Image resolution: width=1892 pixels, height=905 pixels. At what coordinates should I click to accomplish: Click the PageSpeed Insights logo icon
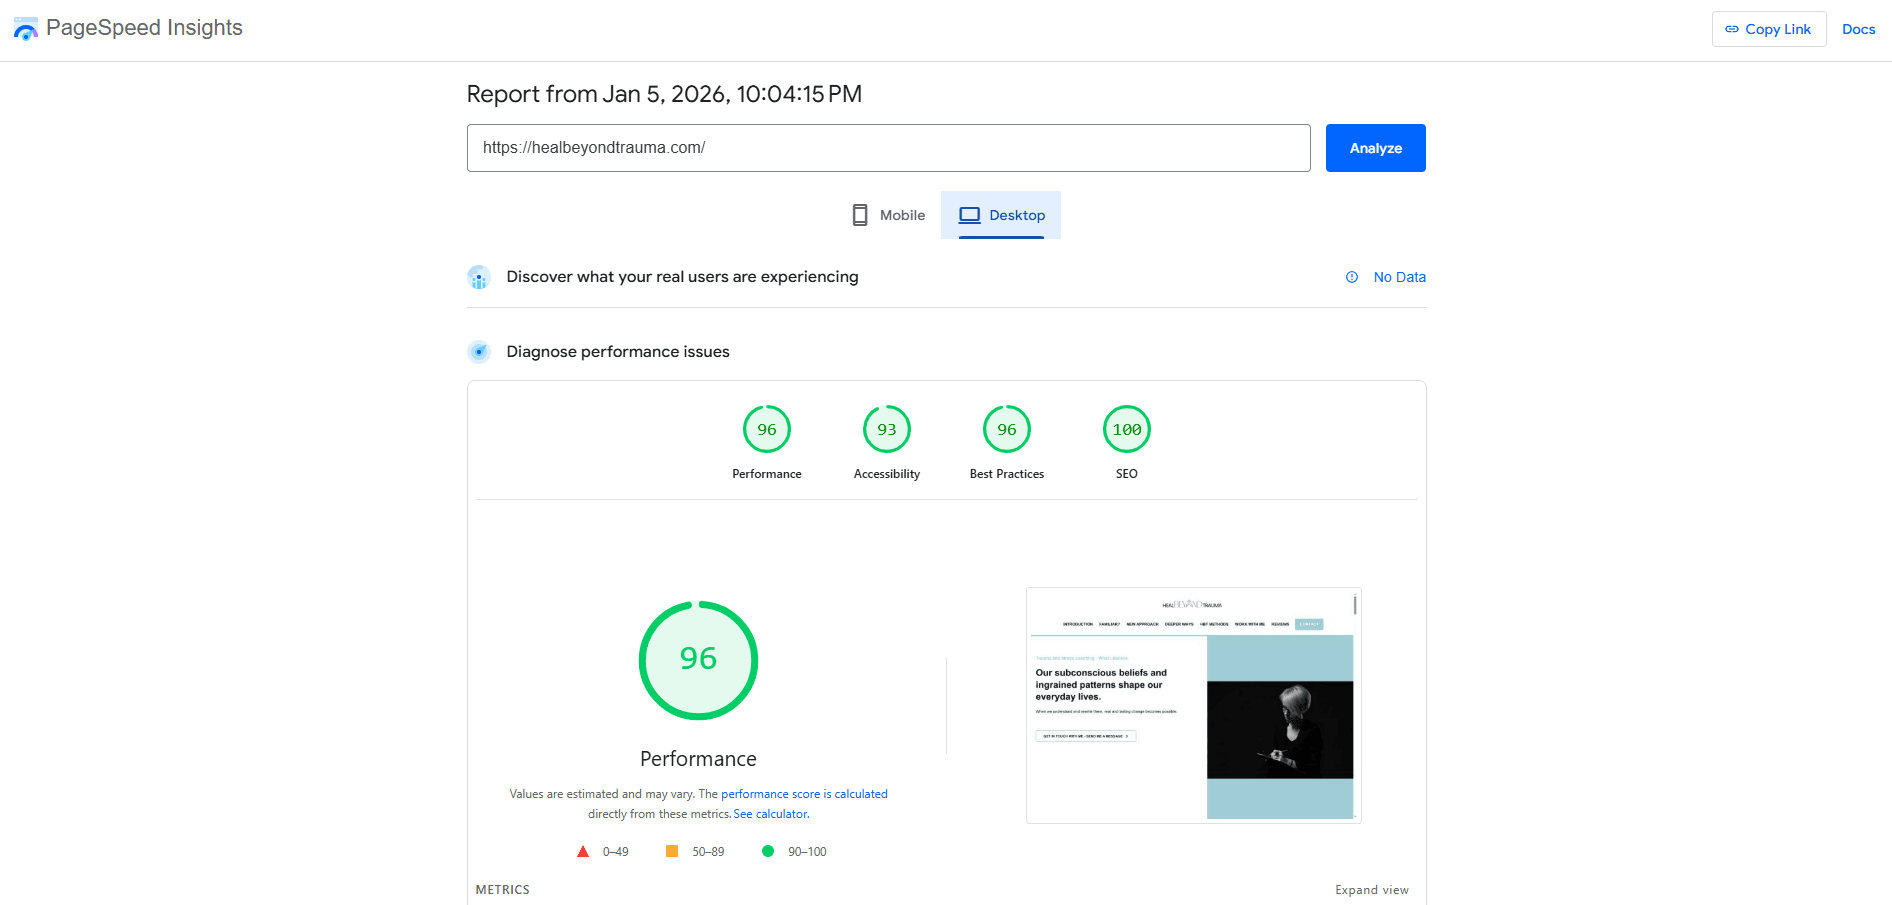tap(25, 29)
